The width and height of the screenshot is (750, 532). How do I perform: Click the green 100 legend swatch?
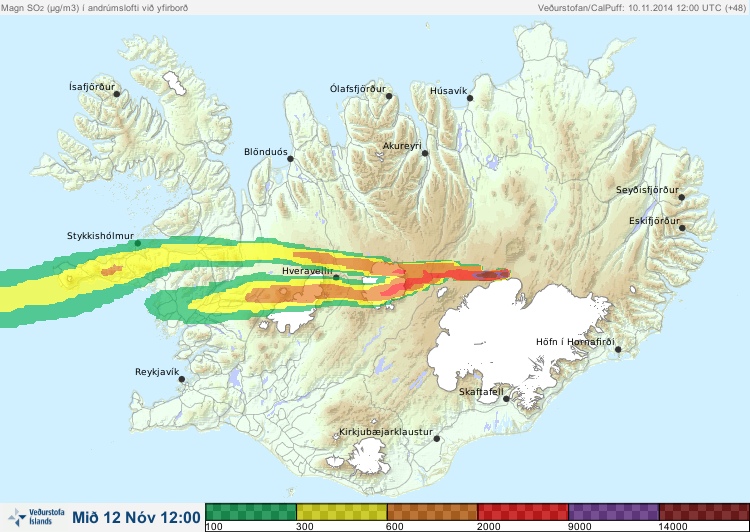[x=251, y=512]
